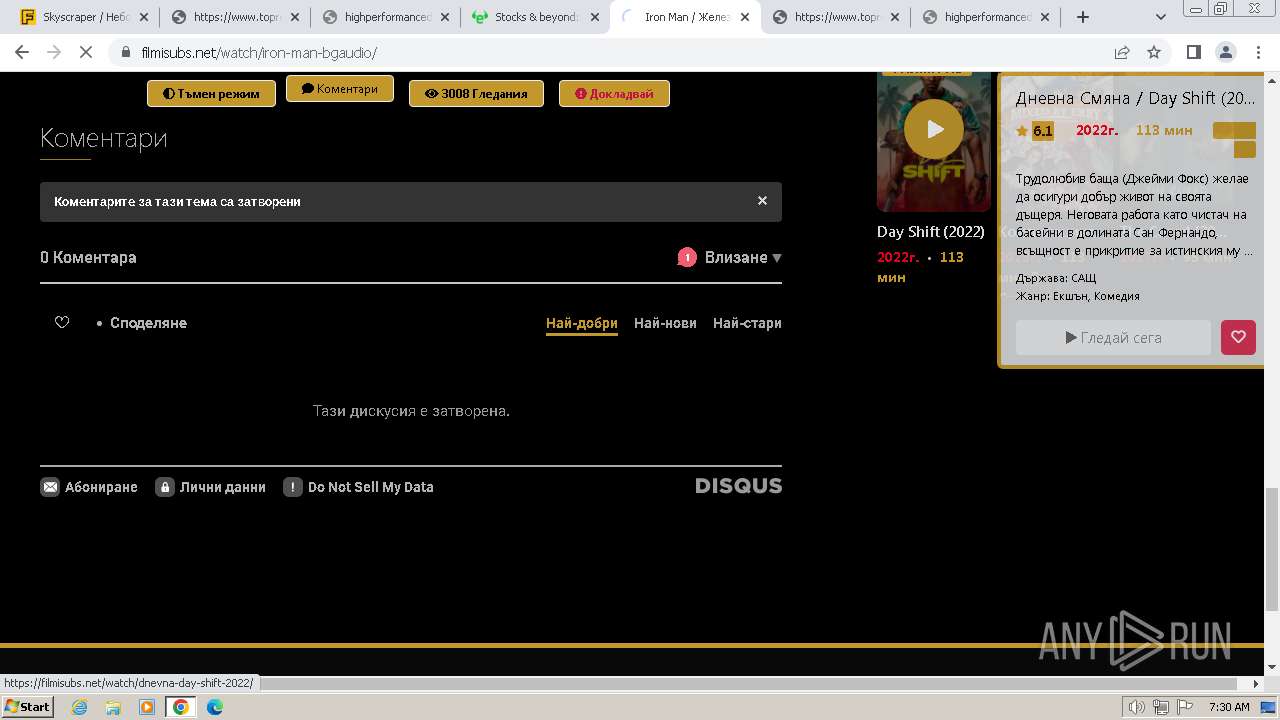Toggle the Тъмен режим dark mode button

[x=211, y=93]
